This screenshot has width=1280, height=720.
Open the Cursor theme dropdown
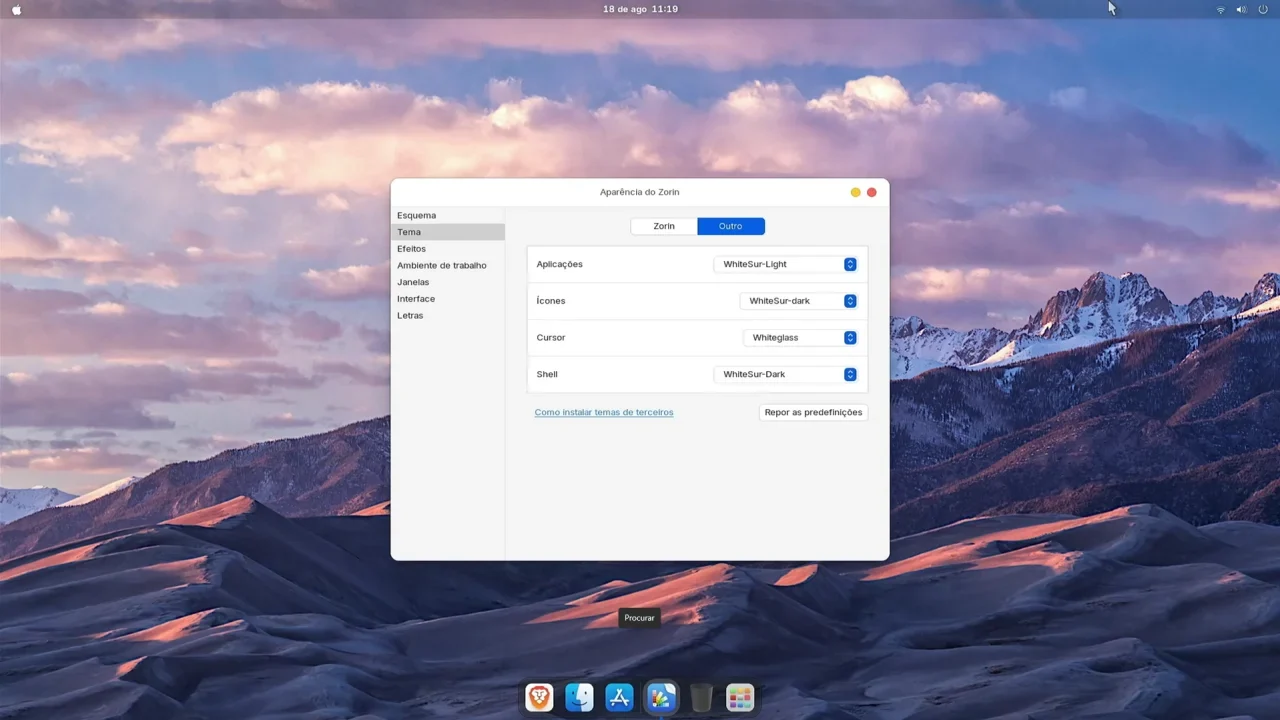[x=800, y=338]
